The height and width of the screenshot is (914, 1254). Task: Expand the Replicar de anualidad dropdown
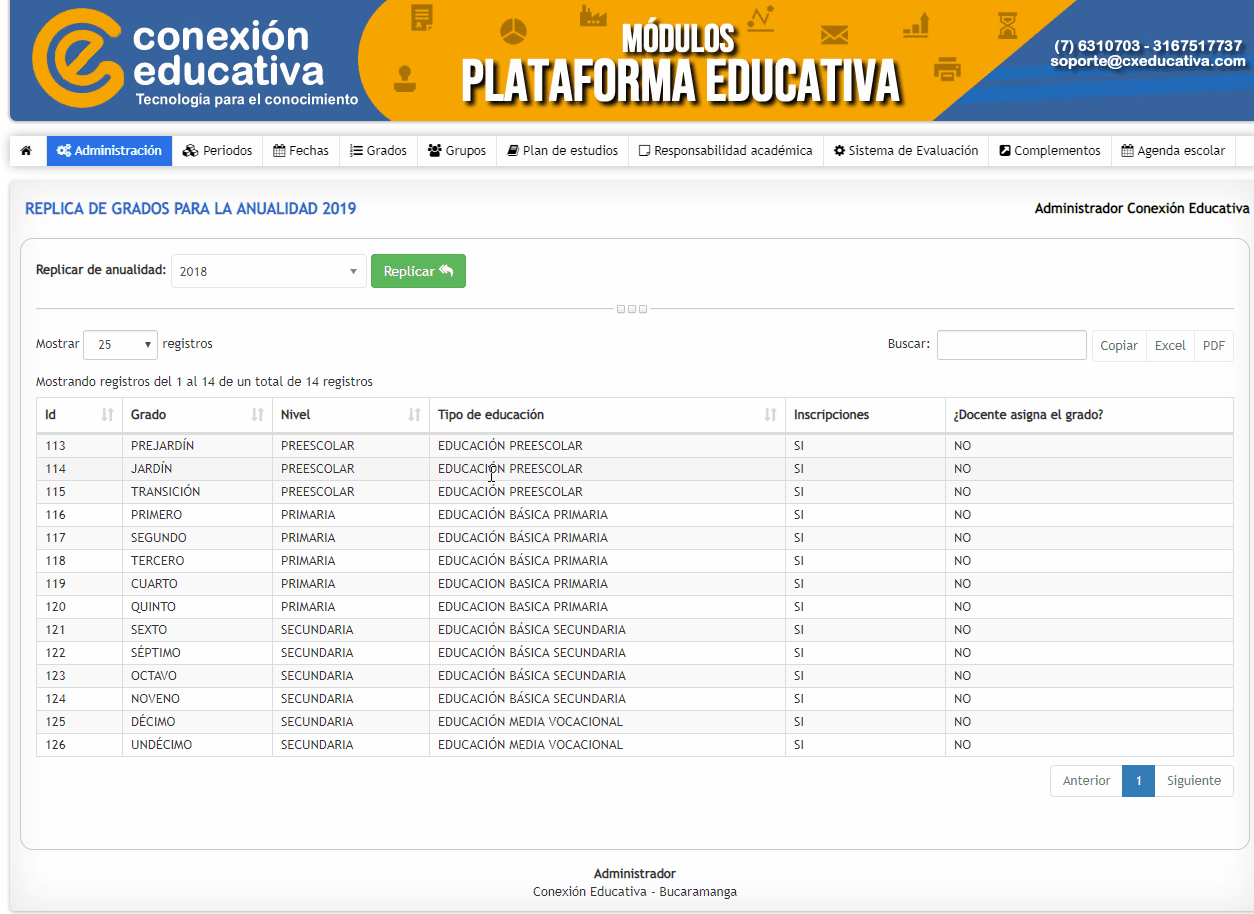tap(268, 271)
